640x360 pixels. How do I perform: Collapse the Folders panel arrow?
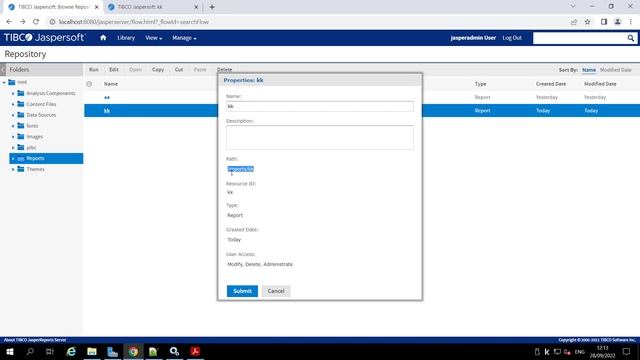pos(3,70)
